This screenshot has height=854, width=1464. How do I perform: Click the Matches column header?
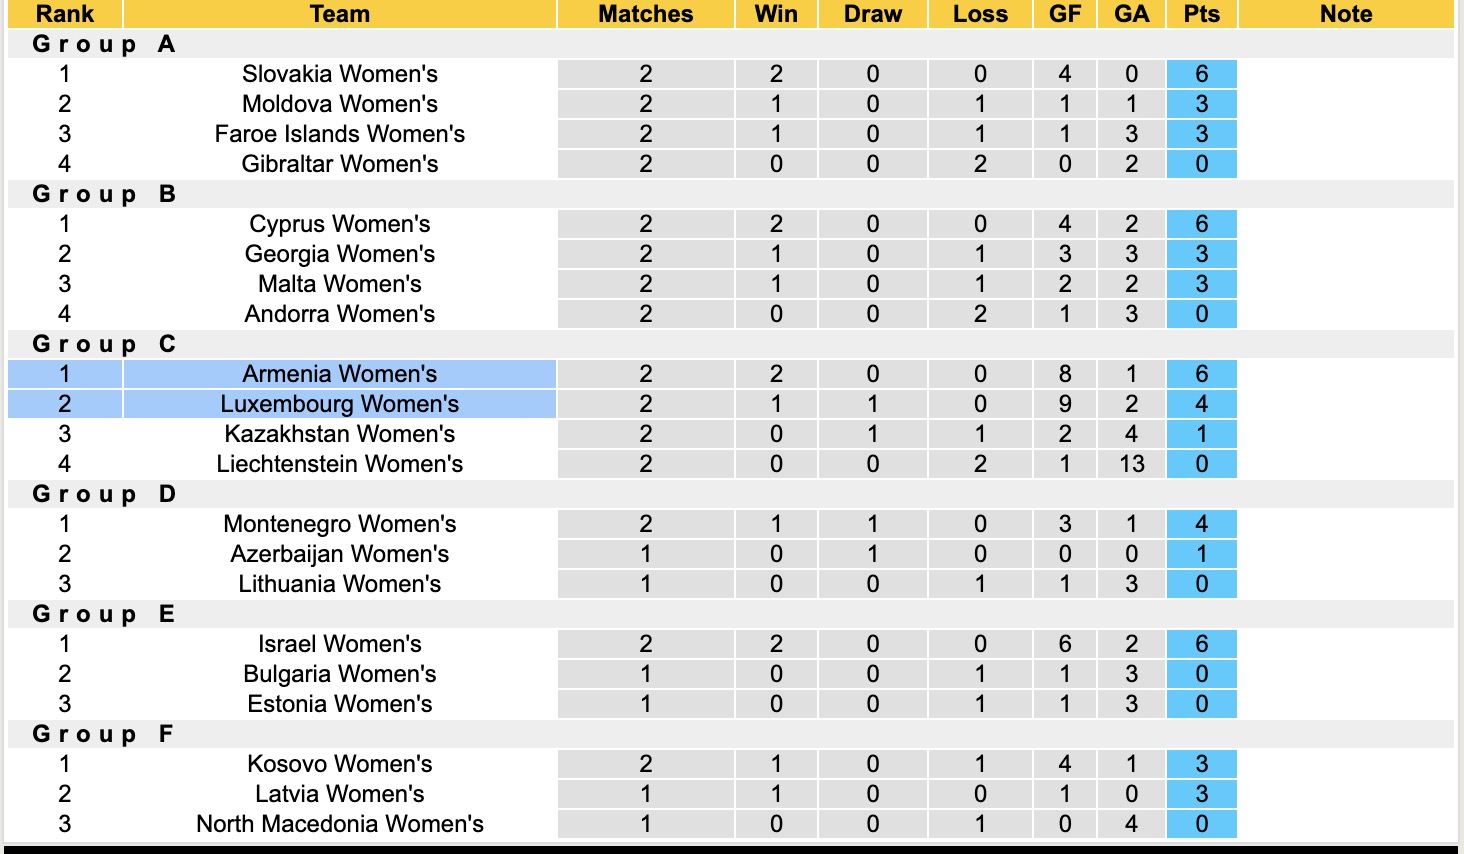pos(645,14)
